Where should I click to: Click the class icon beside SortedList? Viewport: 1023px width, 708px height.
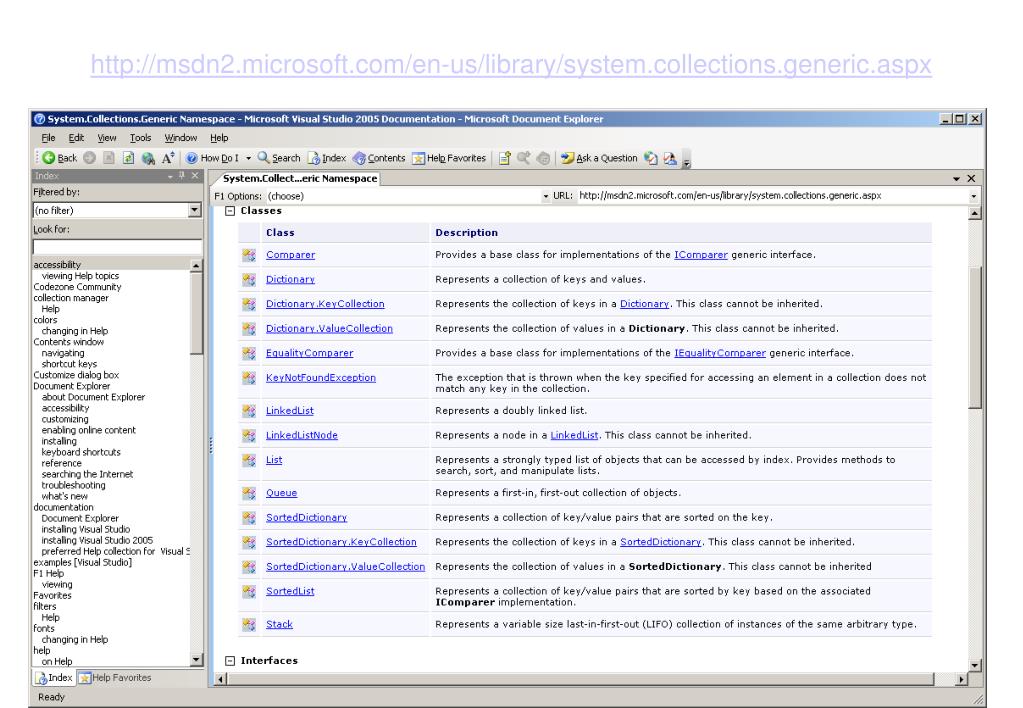click(249, 591)
